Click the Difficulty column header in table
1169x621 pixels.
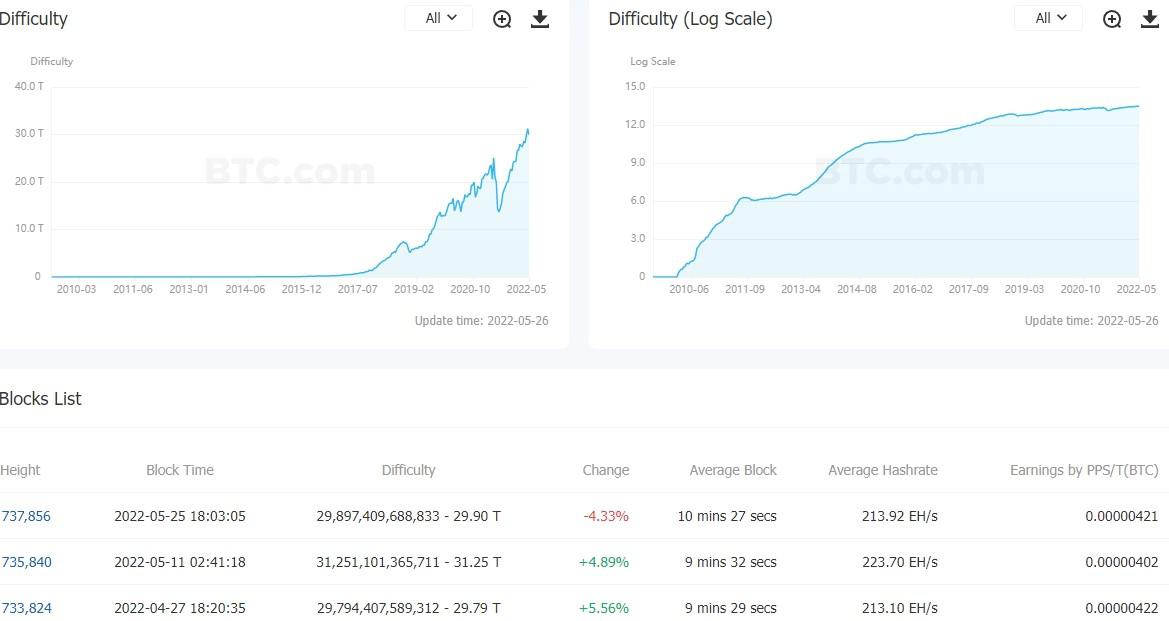click(408, 470)
